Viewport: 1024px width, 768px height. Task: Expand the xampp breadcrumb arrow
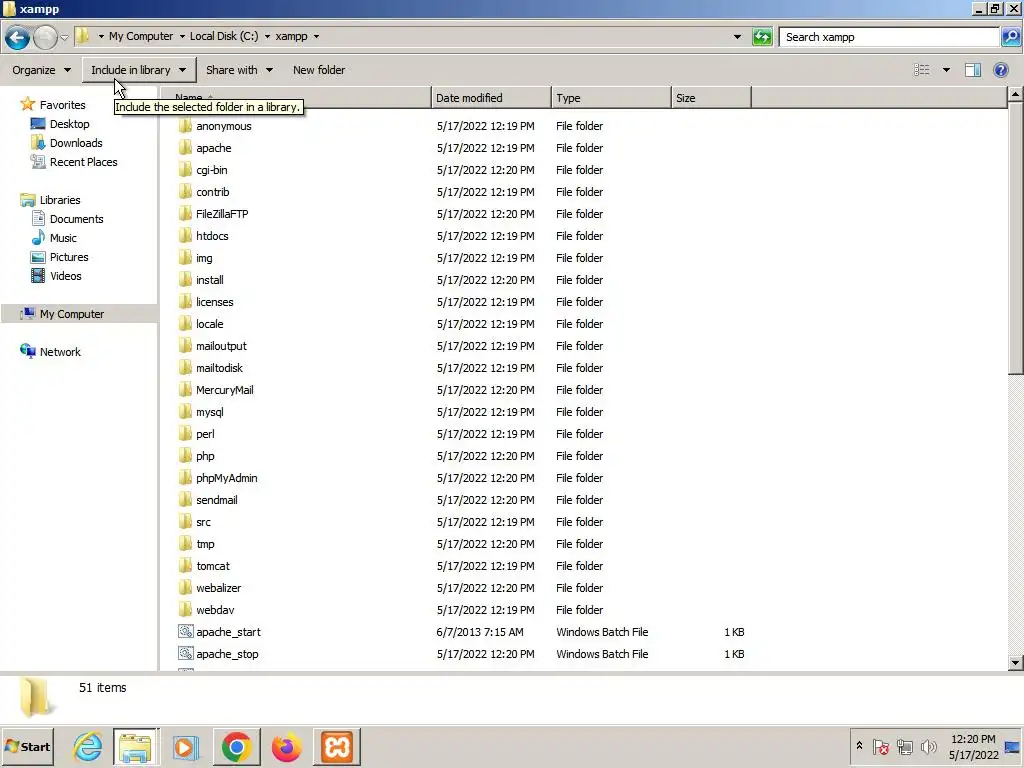(316, 37)
